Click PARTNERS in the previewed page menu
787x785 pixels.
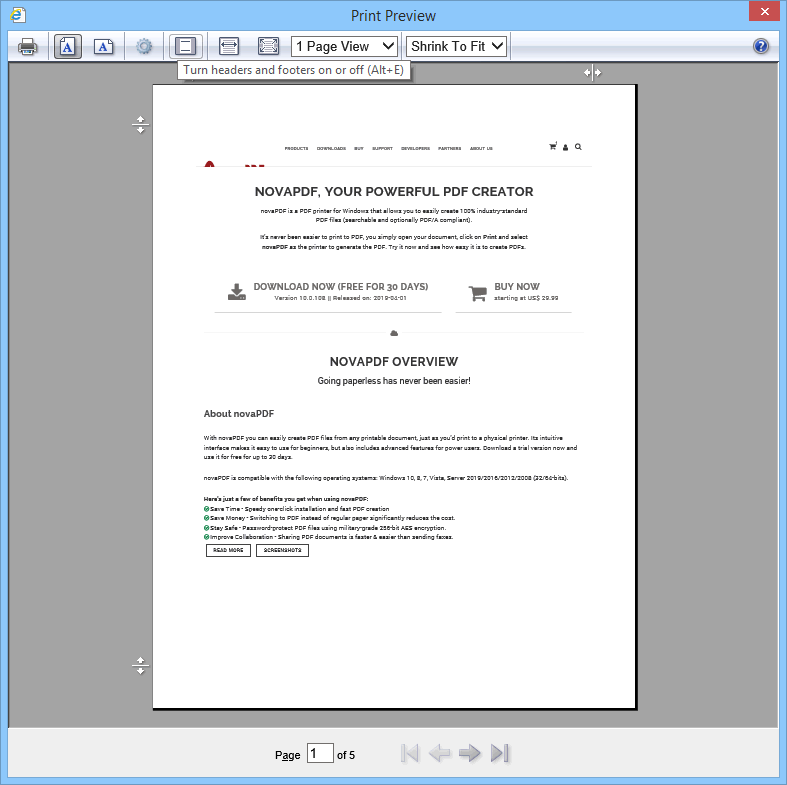coord(450,149)
